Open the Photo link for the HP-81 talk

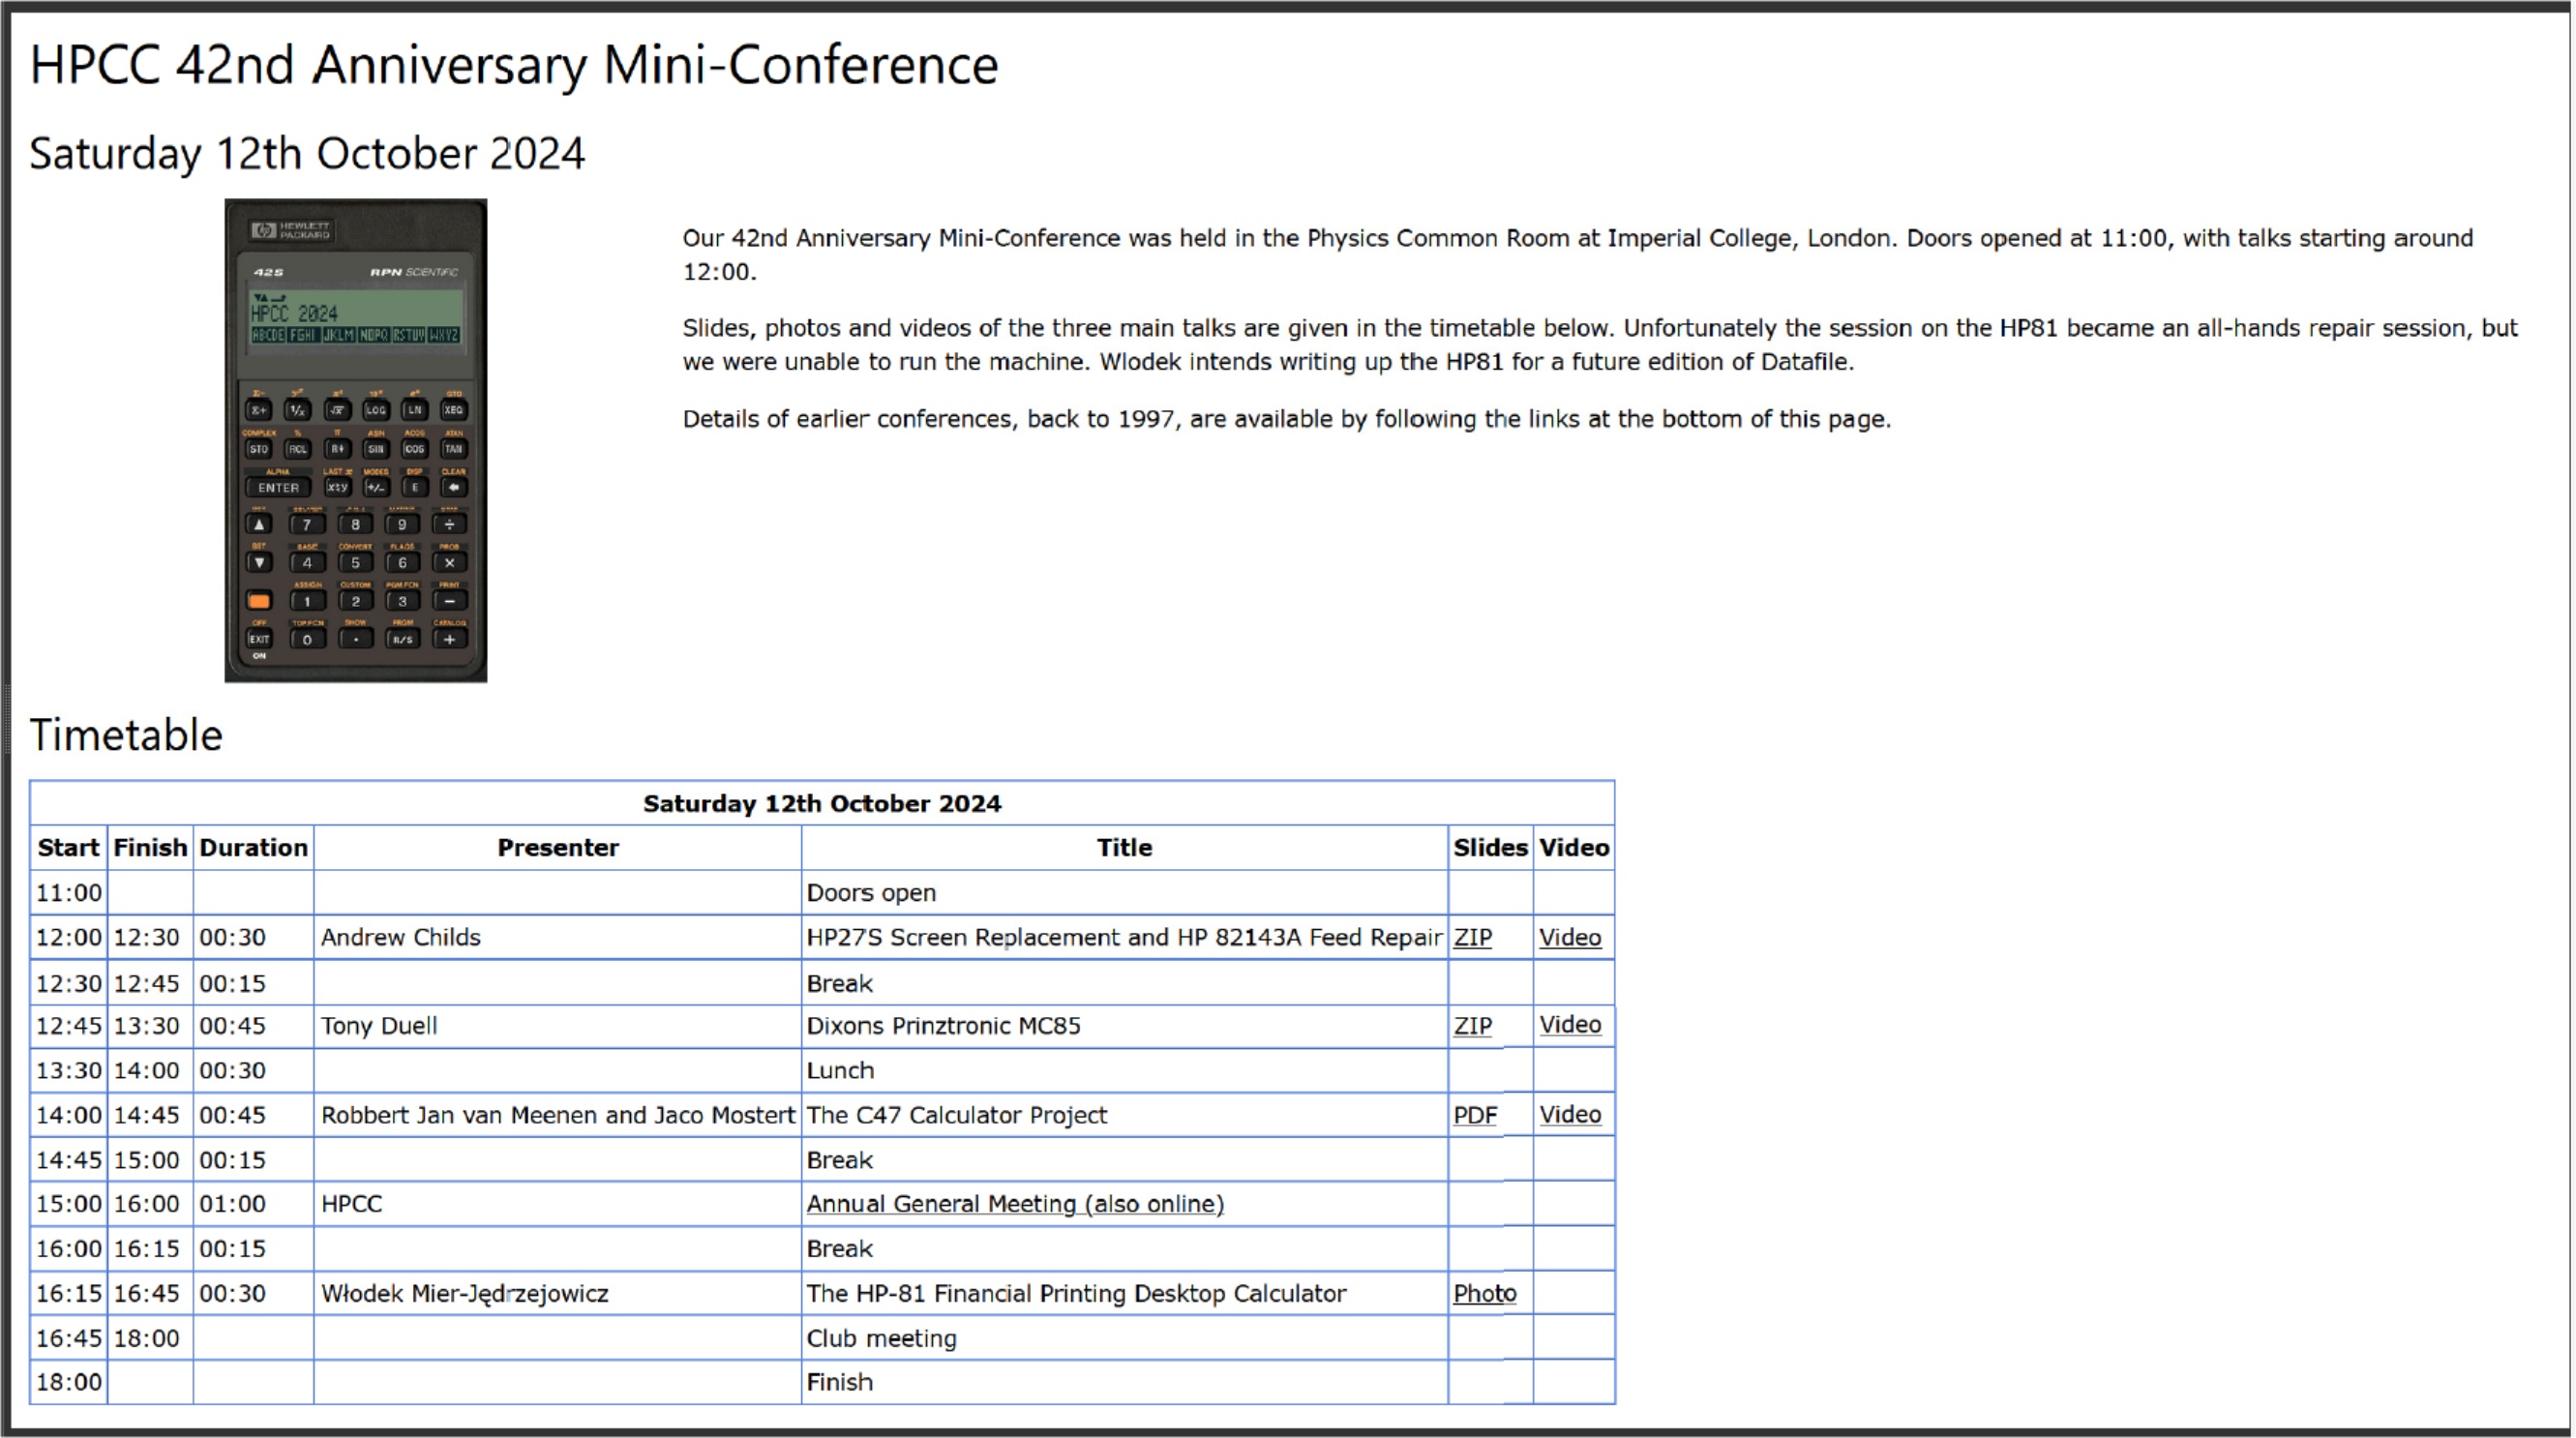click(1483, 1293)
